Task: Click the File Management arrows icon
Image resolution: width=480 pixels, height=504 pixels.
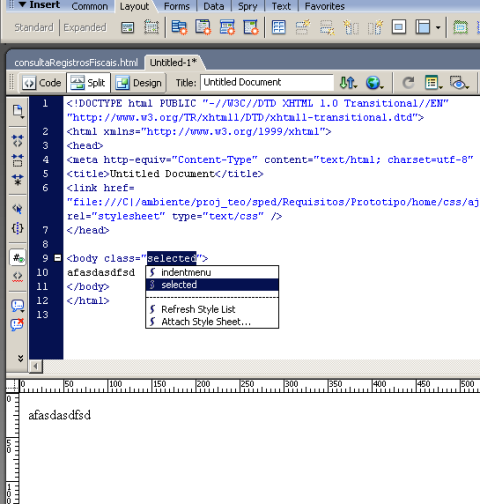Action: tap(348, 82)
